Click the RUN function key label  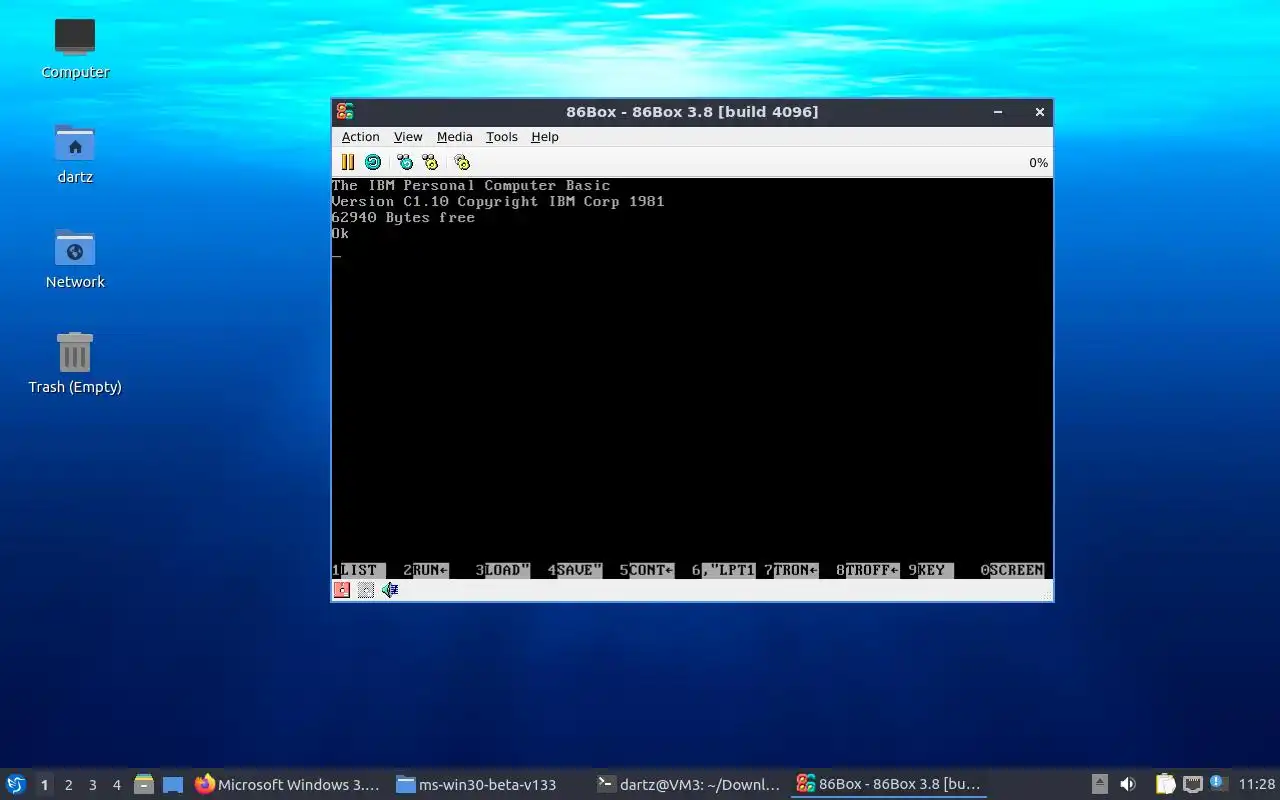[431, 570]
